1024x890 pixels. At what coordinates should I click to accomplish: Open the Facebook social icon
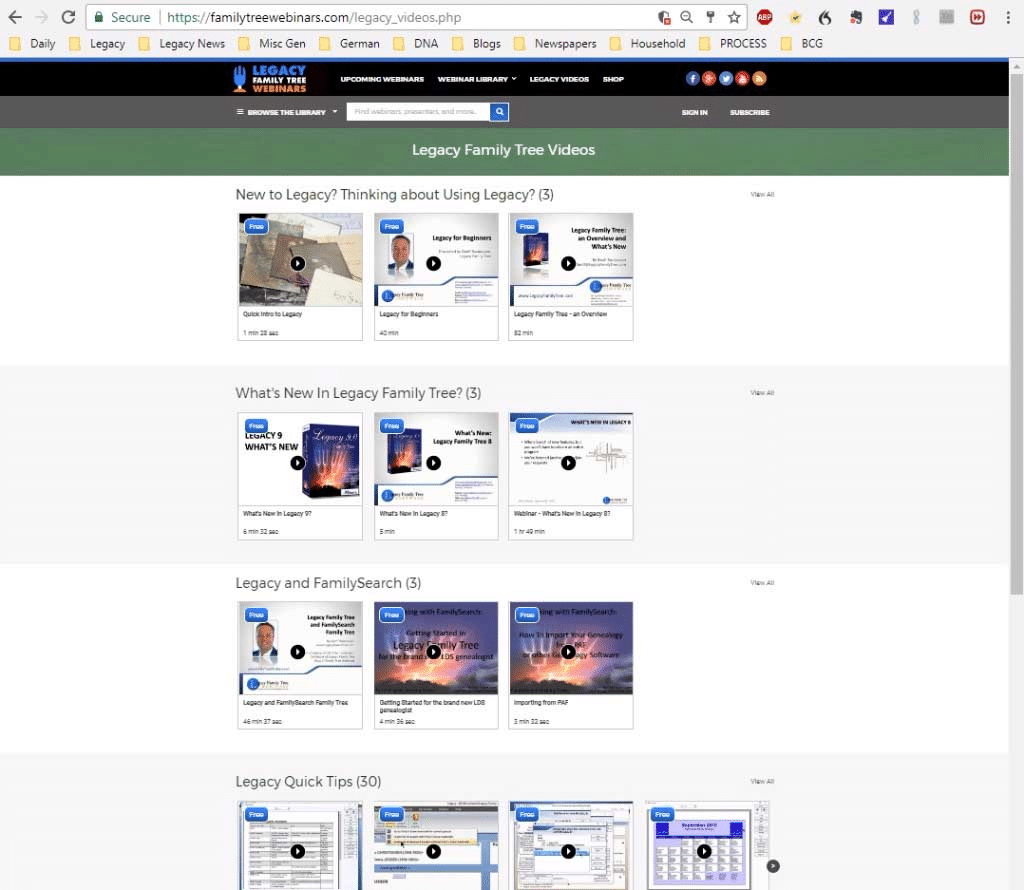[692, 78]
